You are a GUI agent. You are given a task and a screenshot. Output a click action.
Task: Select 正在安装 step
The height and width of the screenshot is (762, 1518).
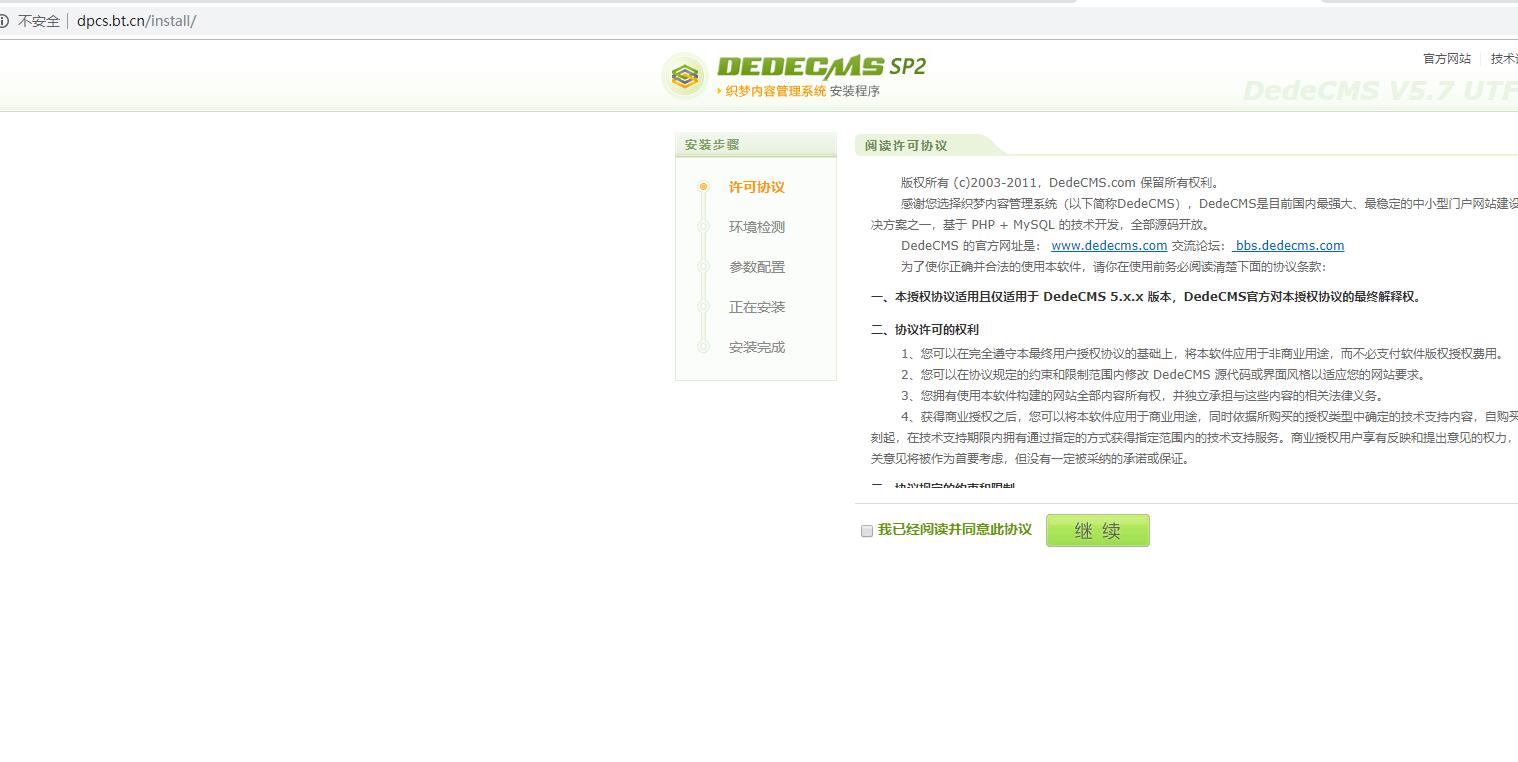pyautogui.click(x=756, y=307)
